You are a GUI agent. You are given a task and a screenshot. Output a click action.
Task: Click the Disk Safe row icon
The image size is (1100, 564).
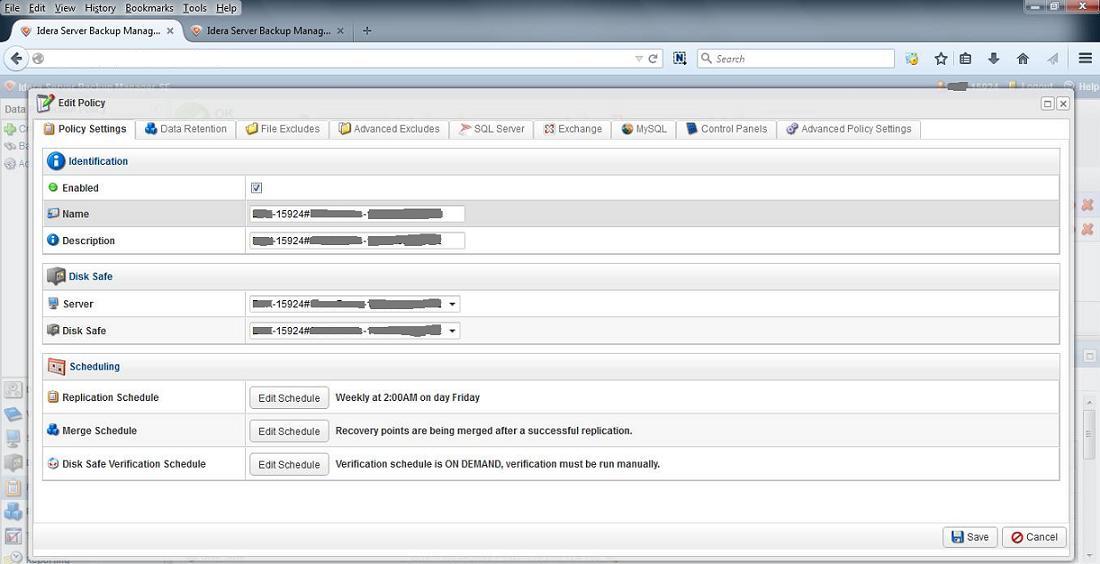coord(53,330)
